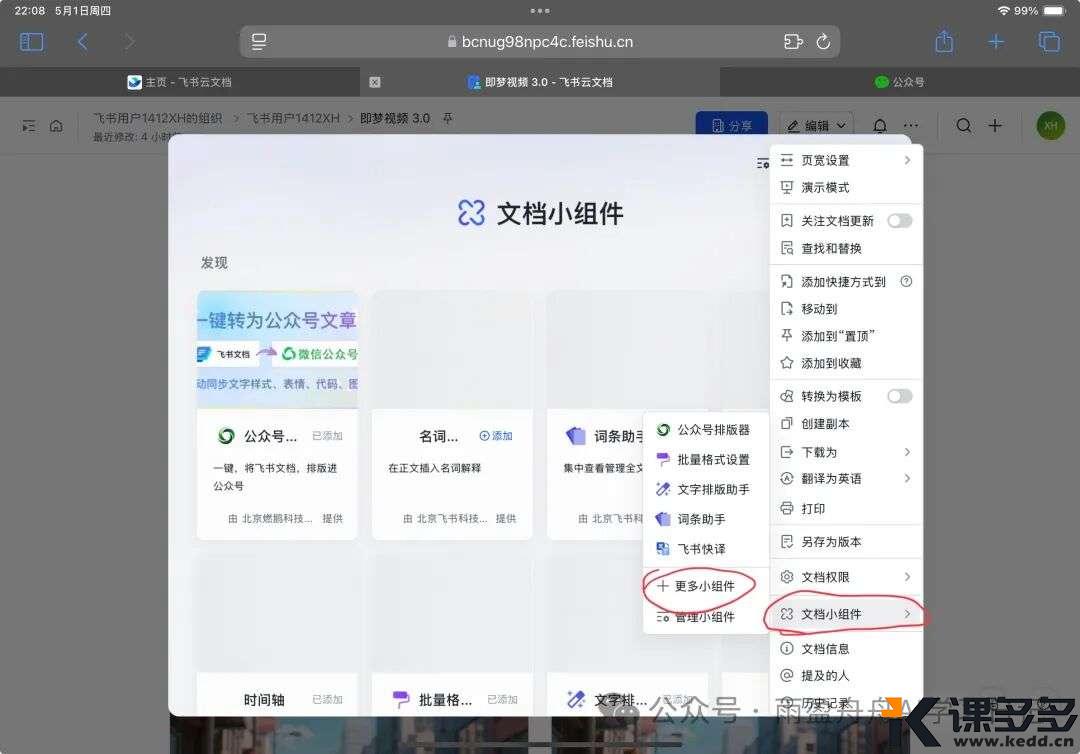This screenshot has height=754, width=1080.
Task: Click the home icon in Feishu toolbar
Action: click(56, 126)
